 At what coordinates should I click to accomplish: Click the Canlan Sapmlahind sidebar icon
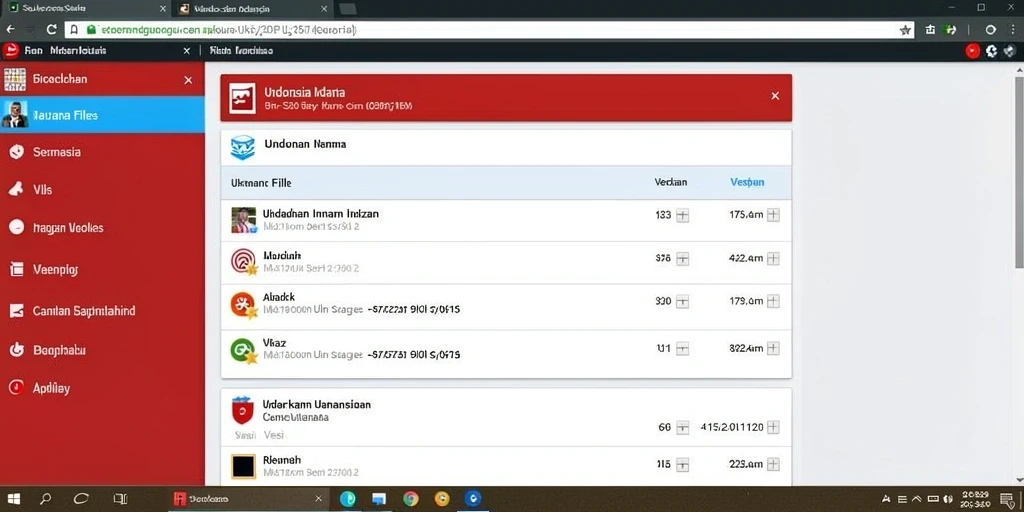16,311
